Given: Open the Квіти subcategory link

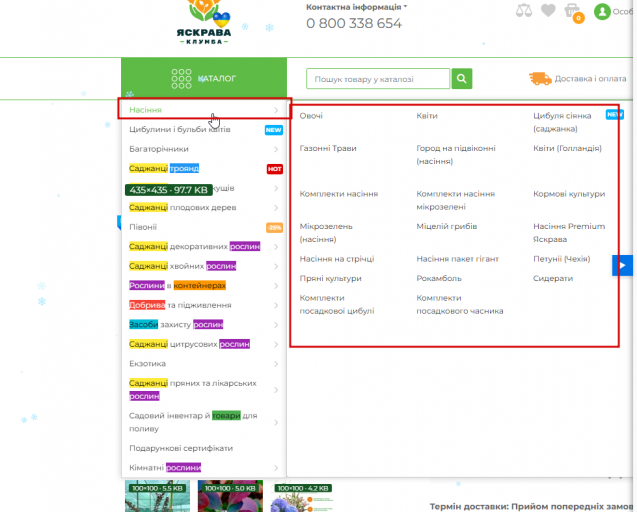Looking at the screenshot, I should (x=427, y=116).
